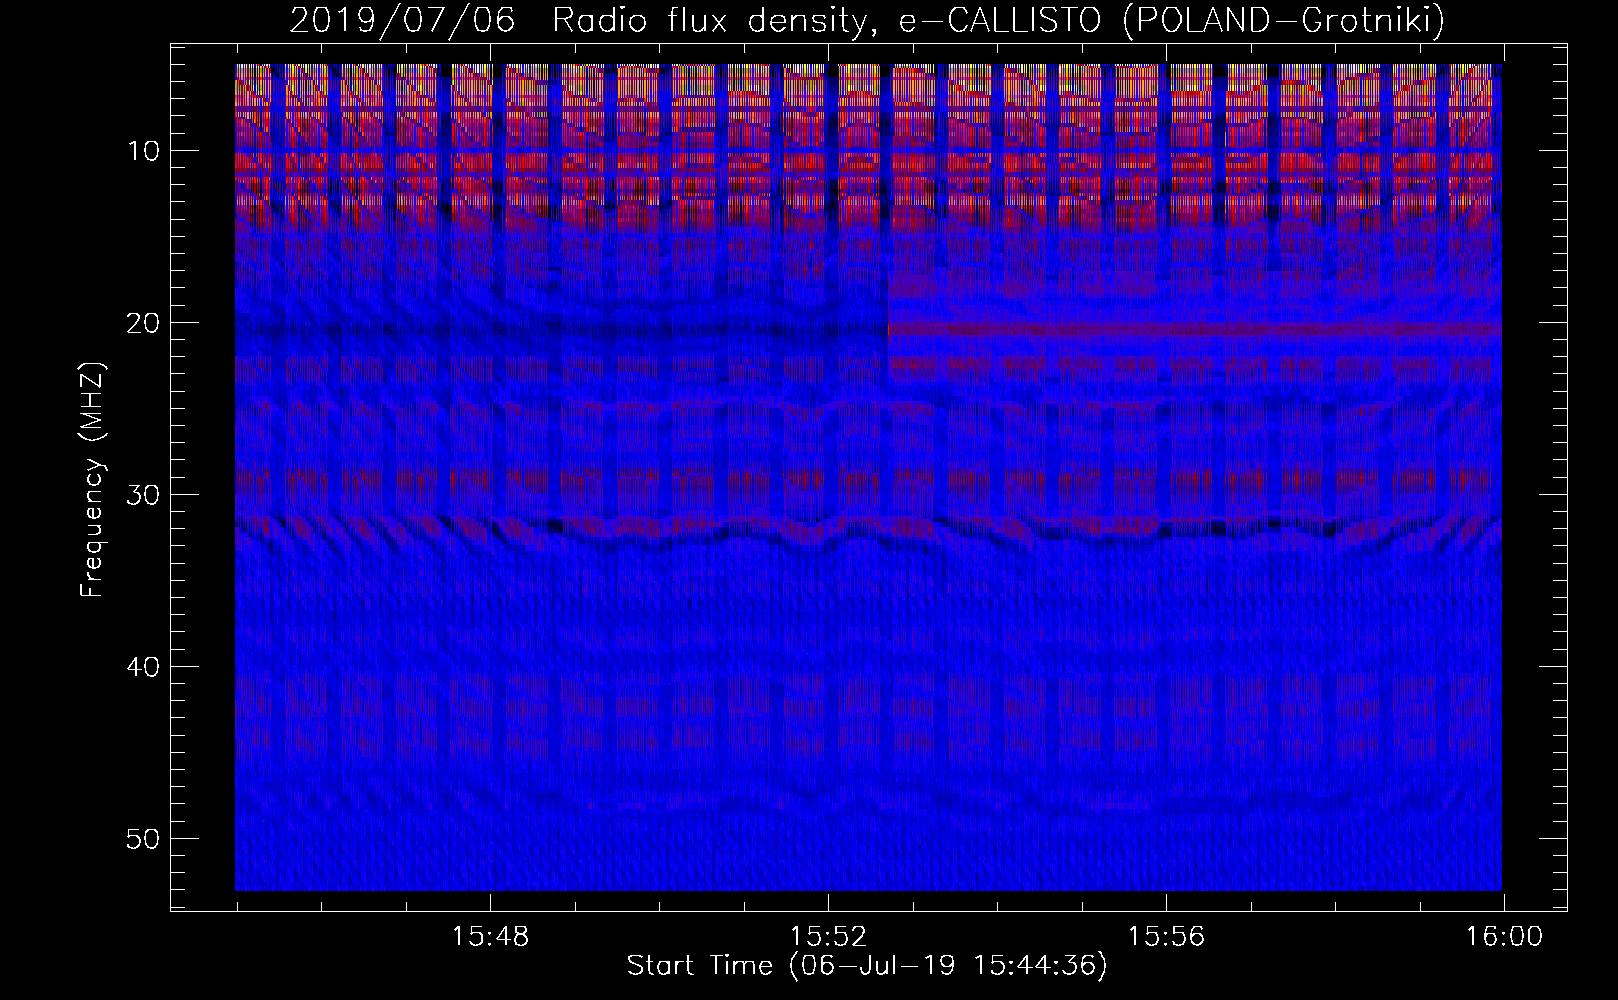Click the '15:48' time tick label
The image size is (1618, 1000).
pos(490,937)
